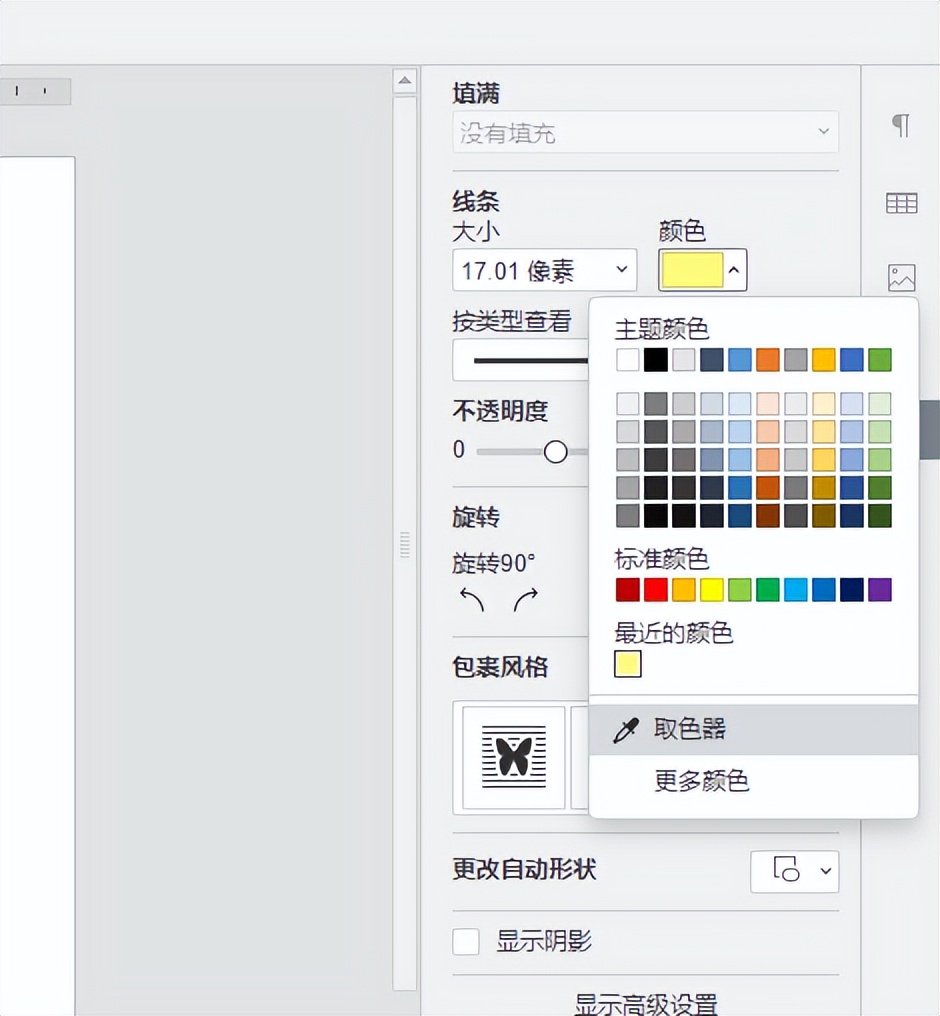940x1016 pixels.
Task: Rotate the shape 90° counterclockwise
Action: tap(470, 600)
